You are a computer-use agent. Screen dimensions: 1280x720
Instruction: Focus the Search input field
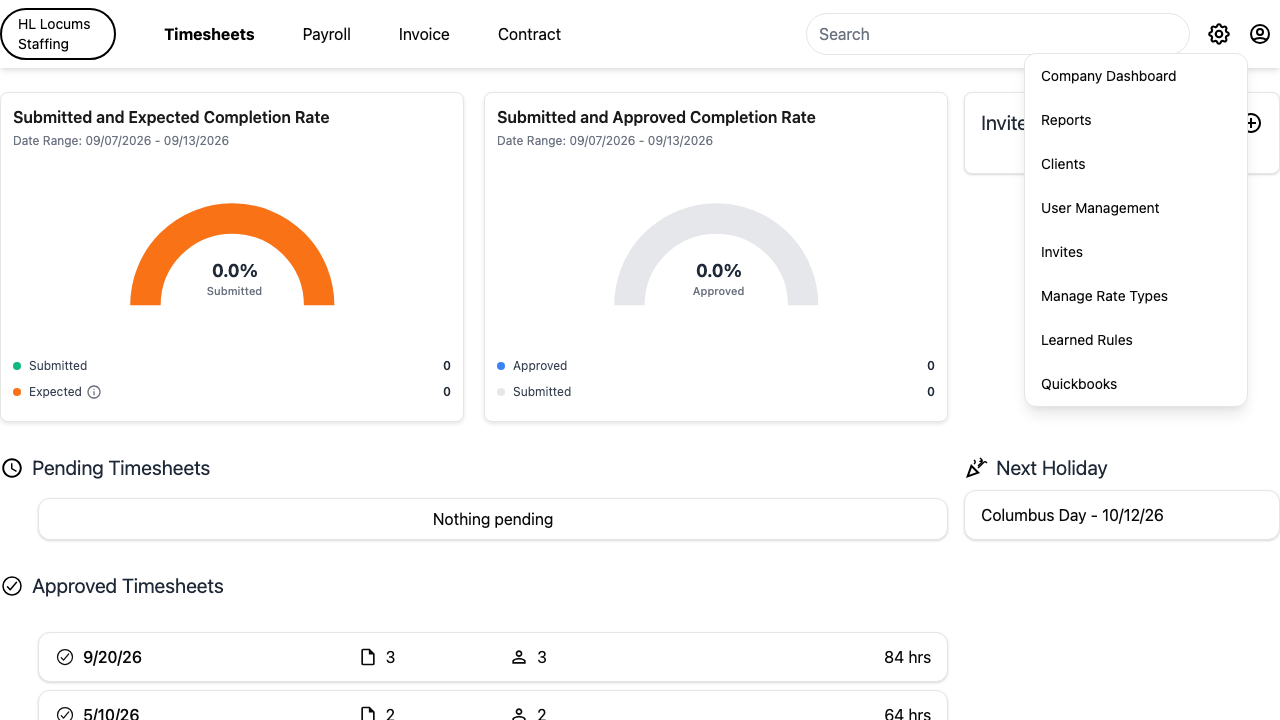coord(998,34)
